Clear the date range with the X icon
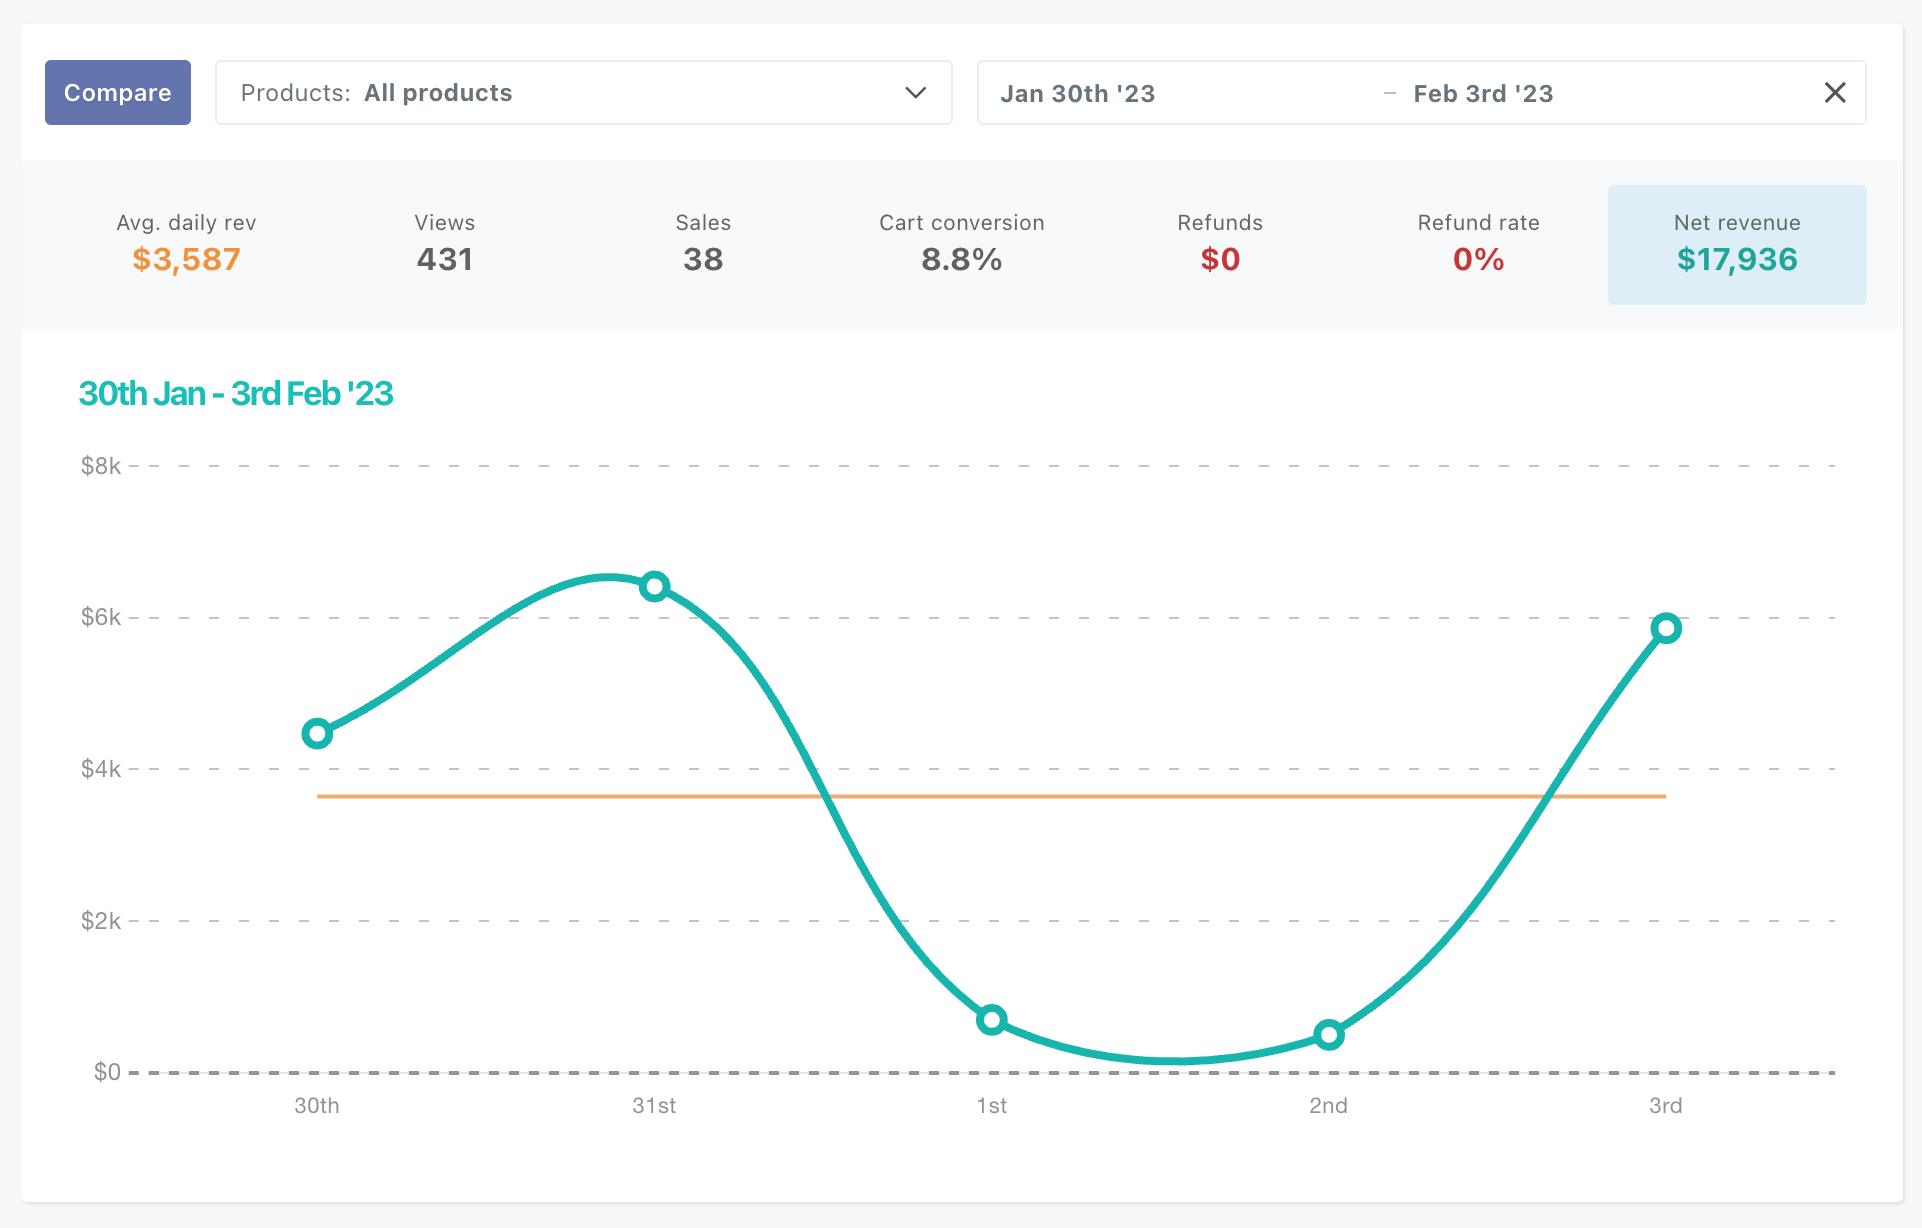The image size is (1922, 1228). point(1835,93)
